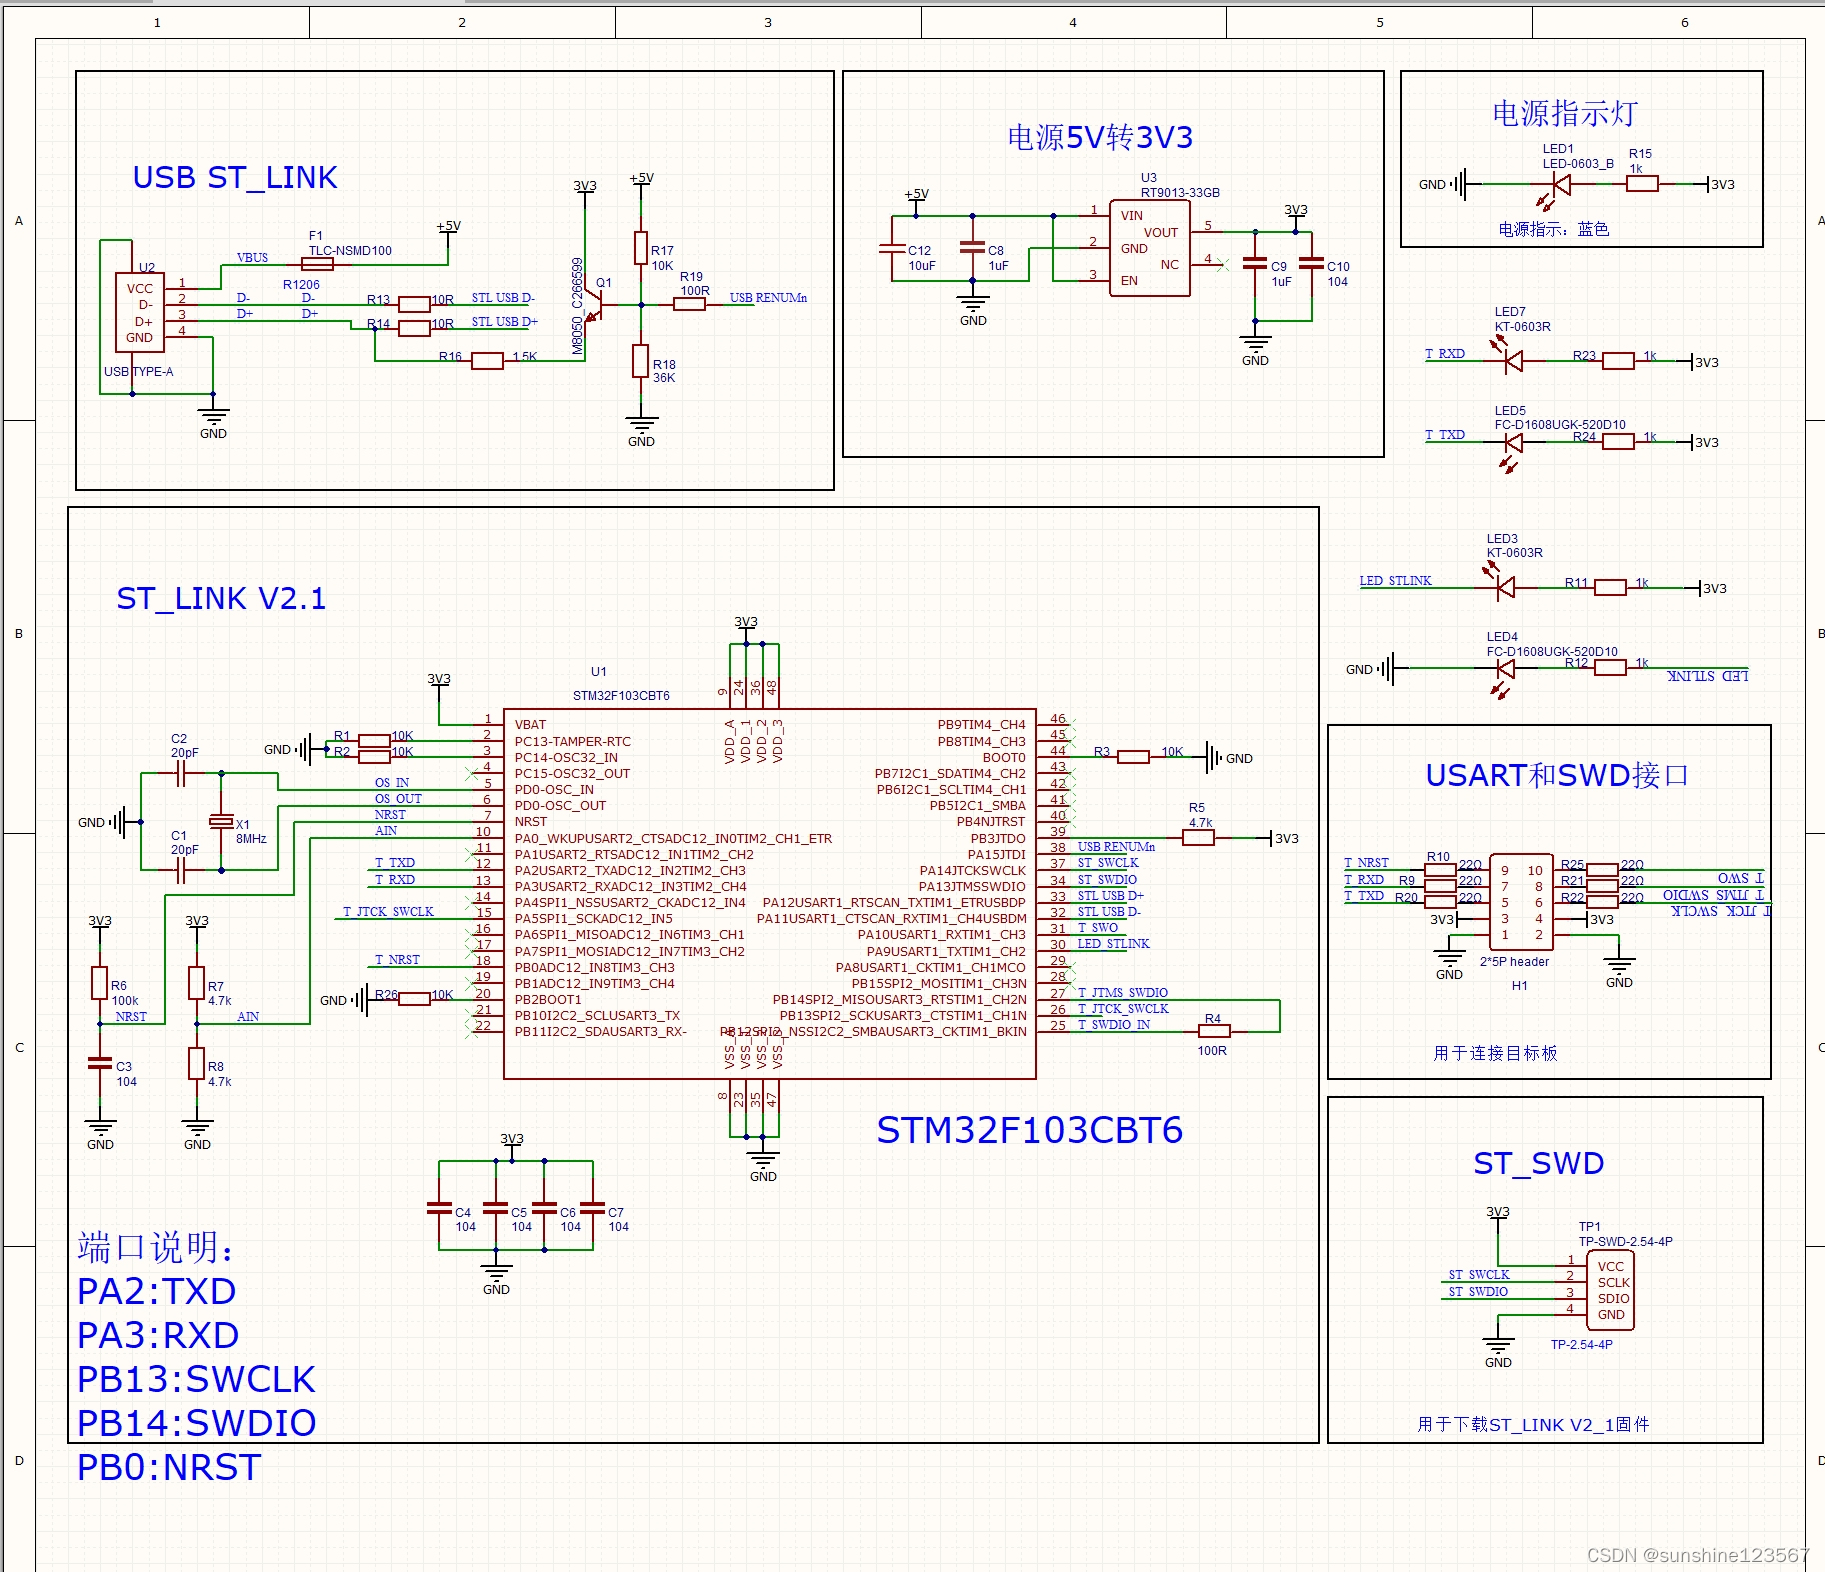
Task: Click the H1 2*5P header symbol
Action: [x=1521, y=902]
